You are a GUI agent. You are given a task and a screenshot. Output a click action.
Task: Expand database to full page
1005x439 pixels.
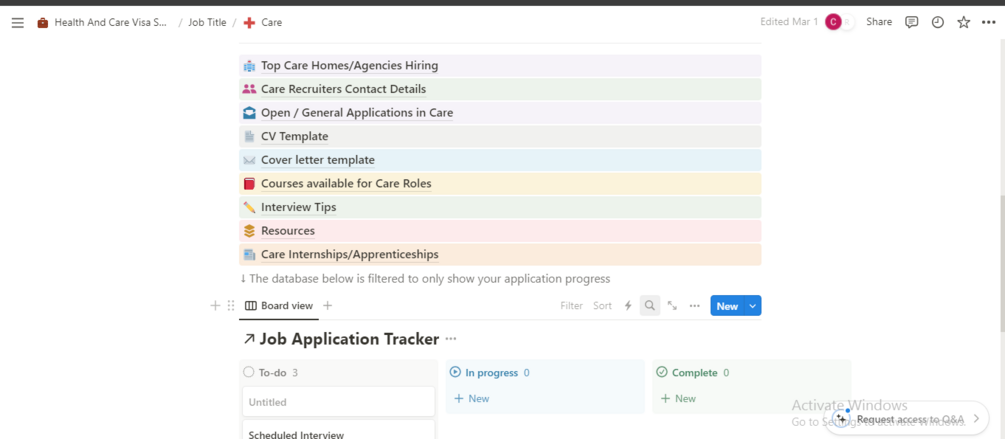(672, 306)
